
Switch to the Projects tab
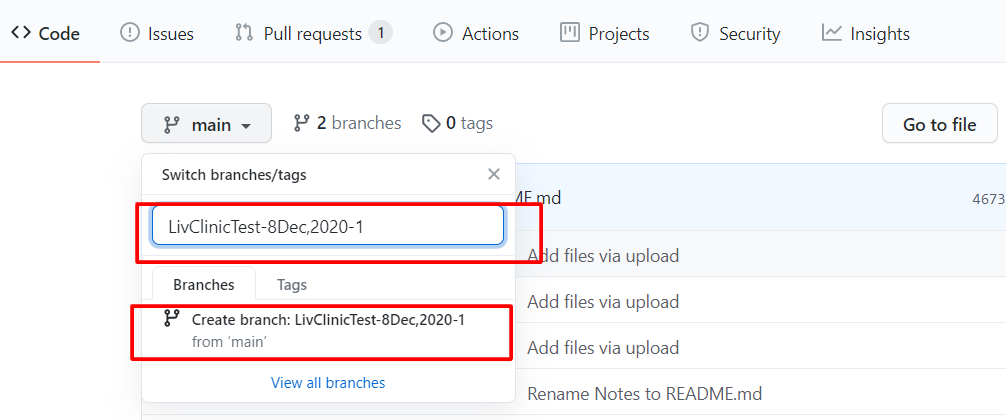click(605, 33)
